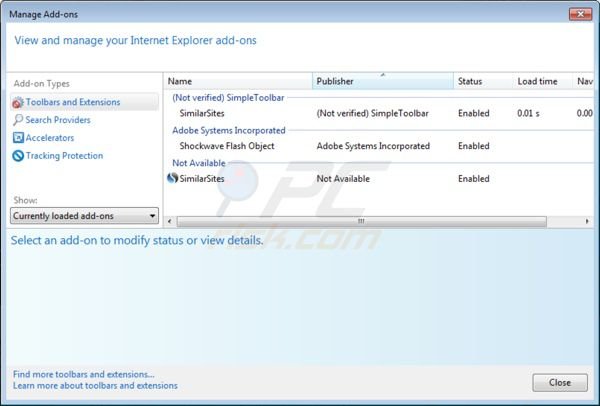The image size is (600, 406).
Task: Click the horizontal scrollbar right arrow
Action: point(587,221)
